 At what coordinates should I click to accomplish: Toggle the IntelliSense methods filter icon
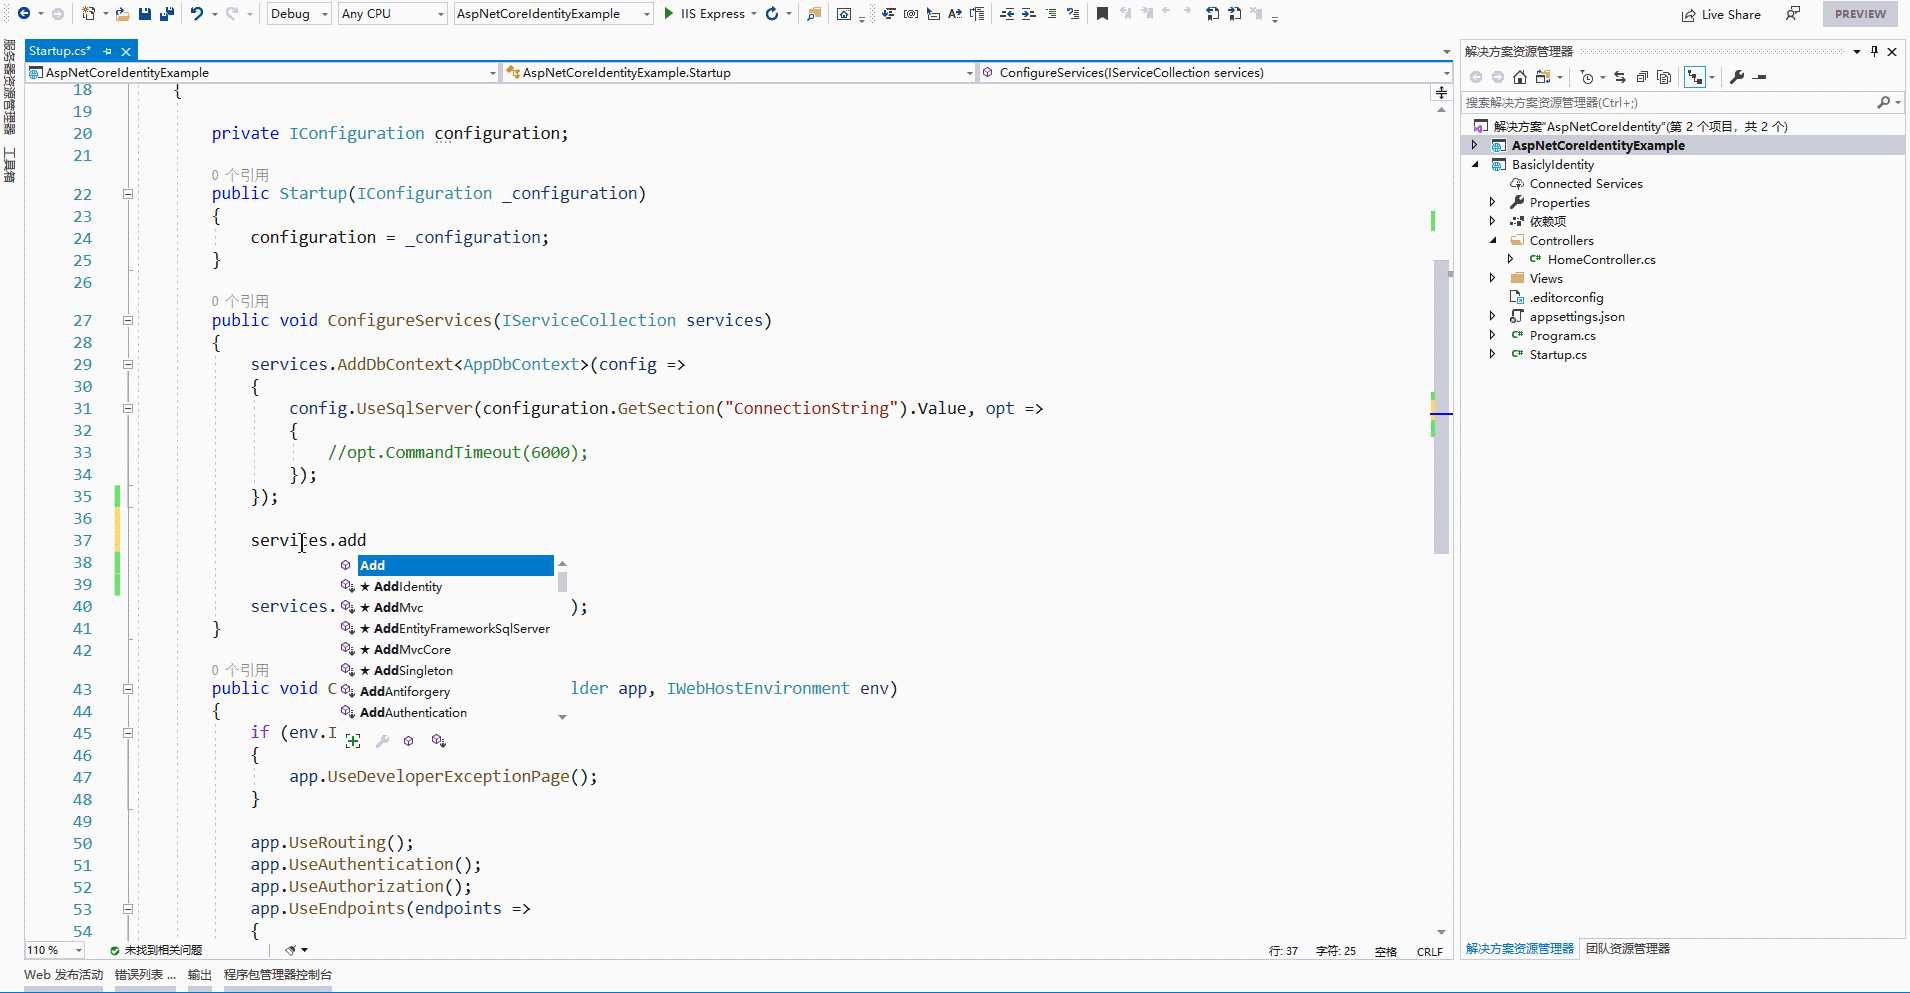pos(408,741)
